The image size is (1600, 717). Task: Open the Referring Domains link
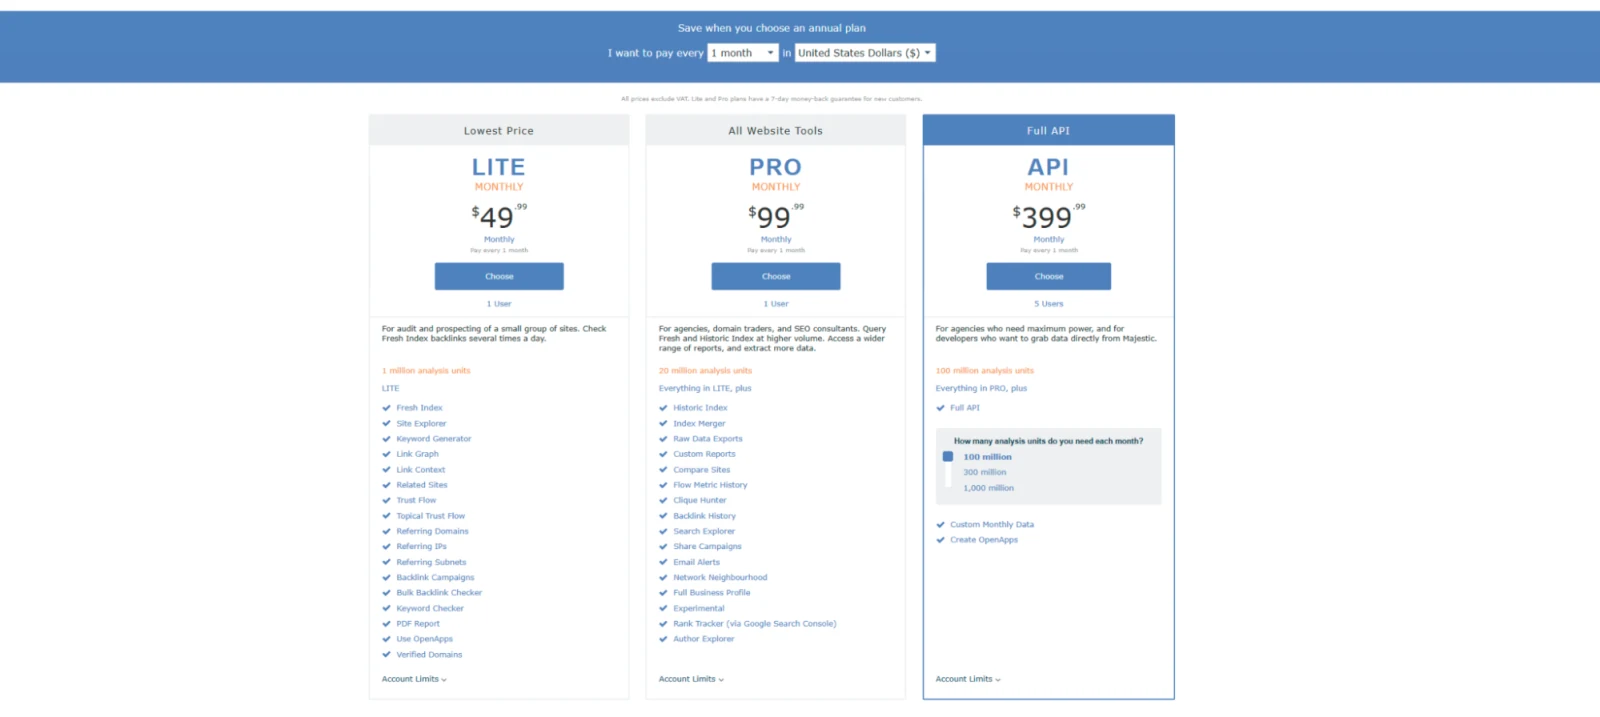[432, 531]
